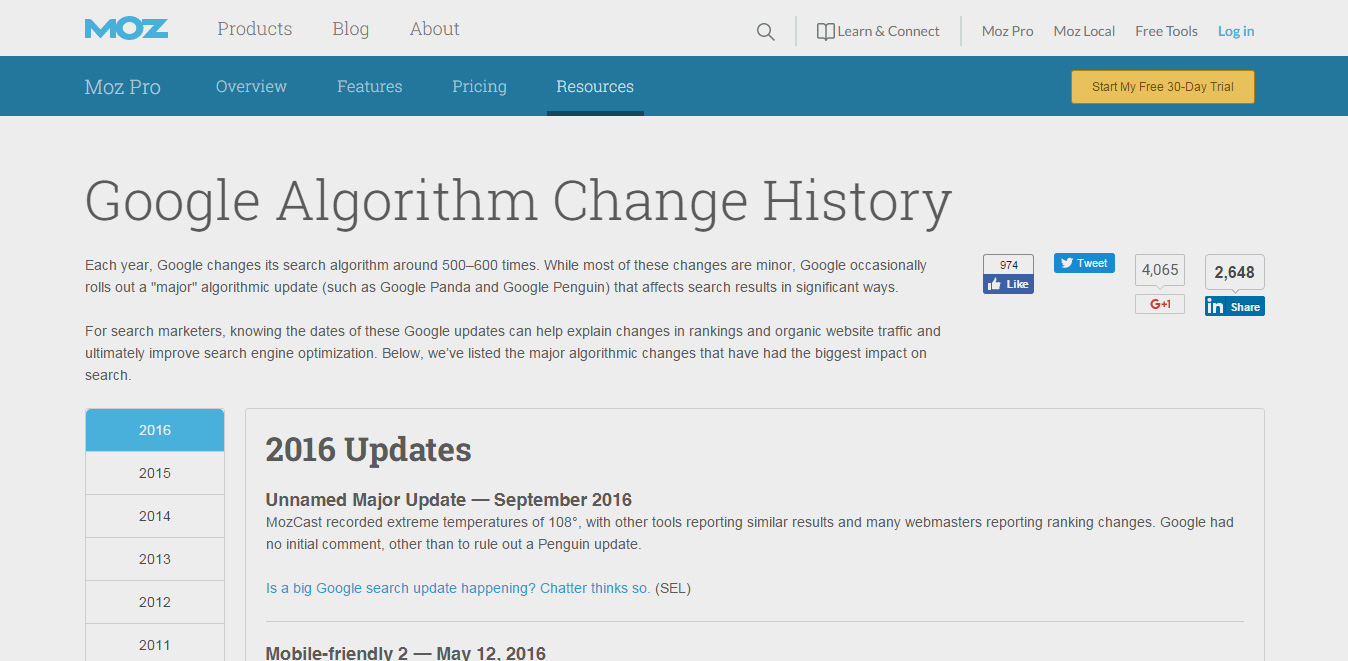
Task: Click the 2,648 LinkedIn share count
Action: [x=1235, y=272]
